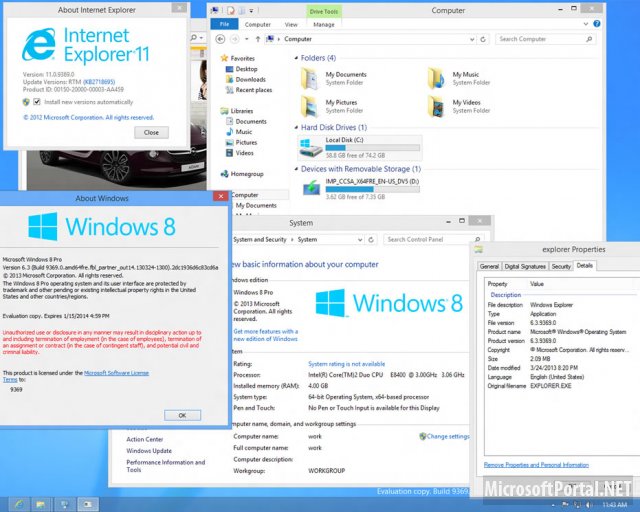640x512 pixels.
Task: Toggle Install new versions automatically checkbox
Action: coord(37,102)
